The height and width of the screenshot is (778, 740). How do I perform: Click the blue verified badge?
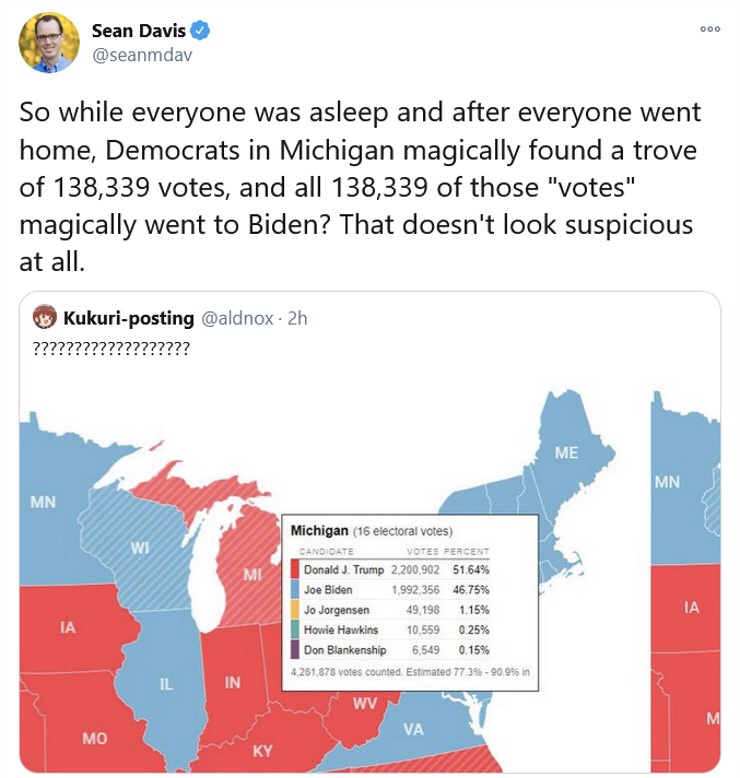[x=201, y=31]
